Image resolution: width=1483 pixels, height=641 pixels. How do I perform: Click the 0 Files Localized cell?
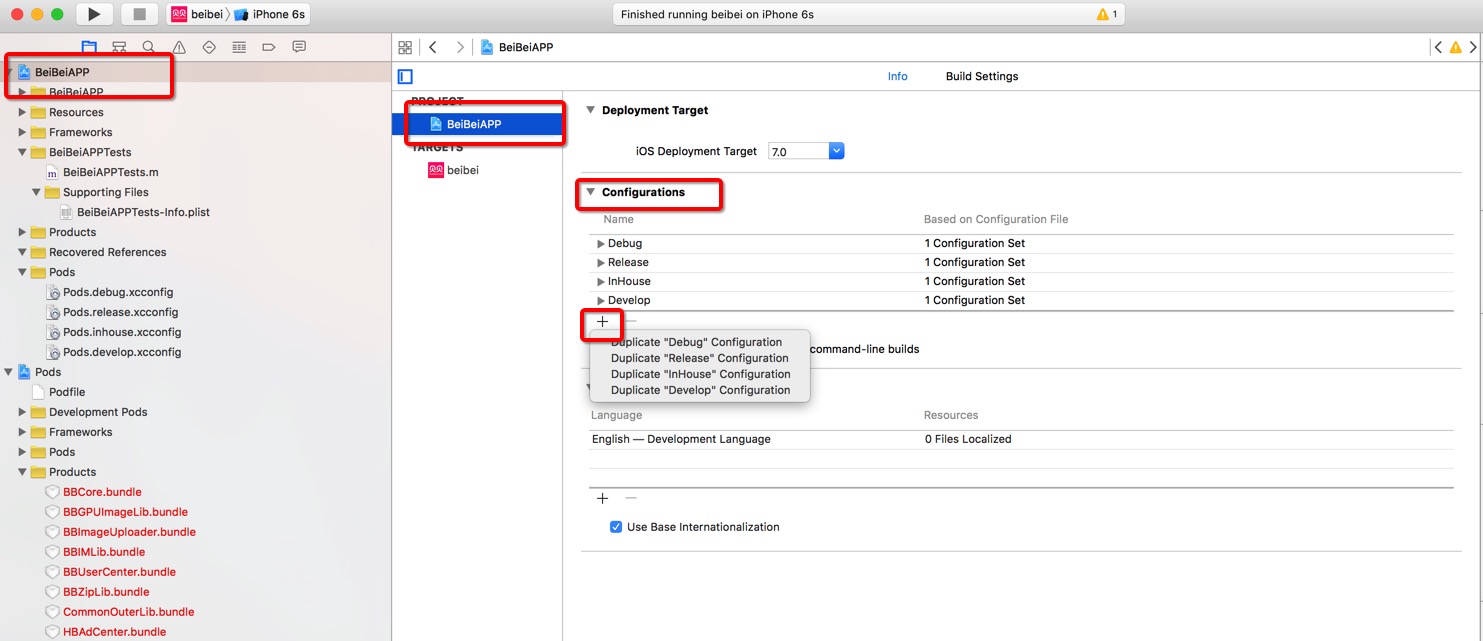point(968,439)
